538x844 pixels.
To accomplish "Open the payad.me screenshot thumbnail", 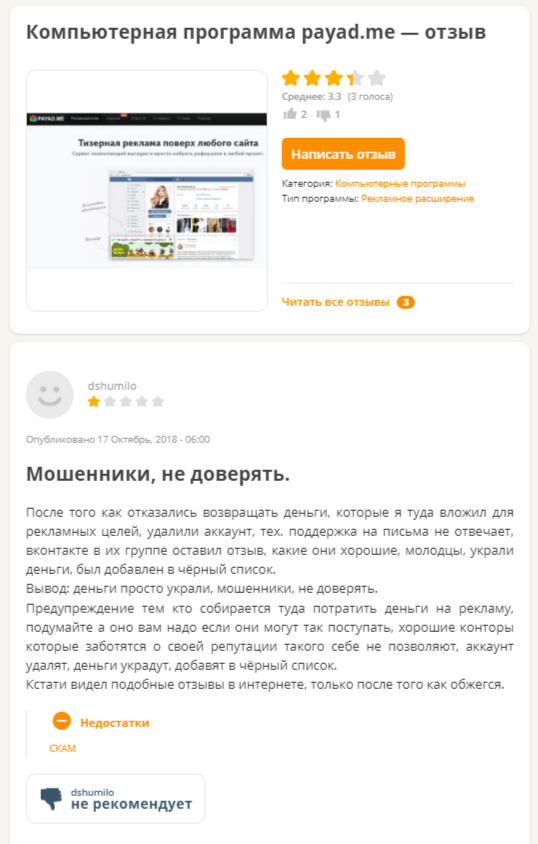I will click(x=147, y=191).
